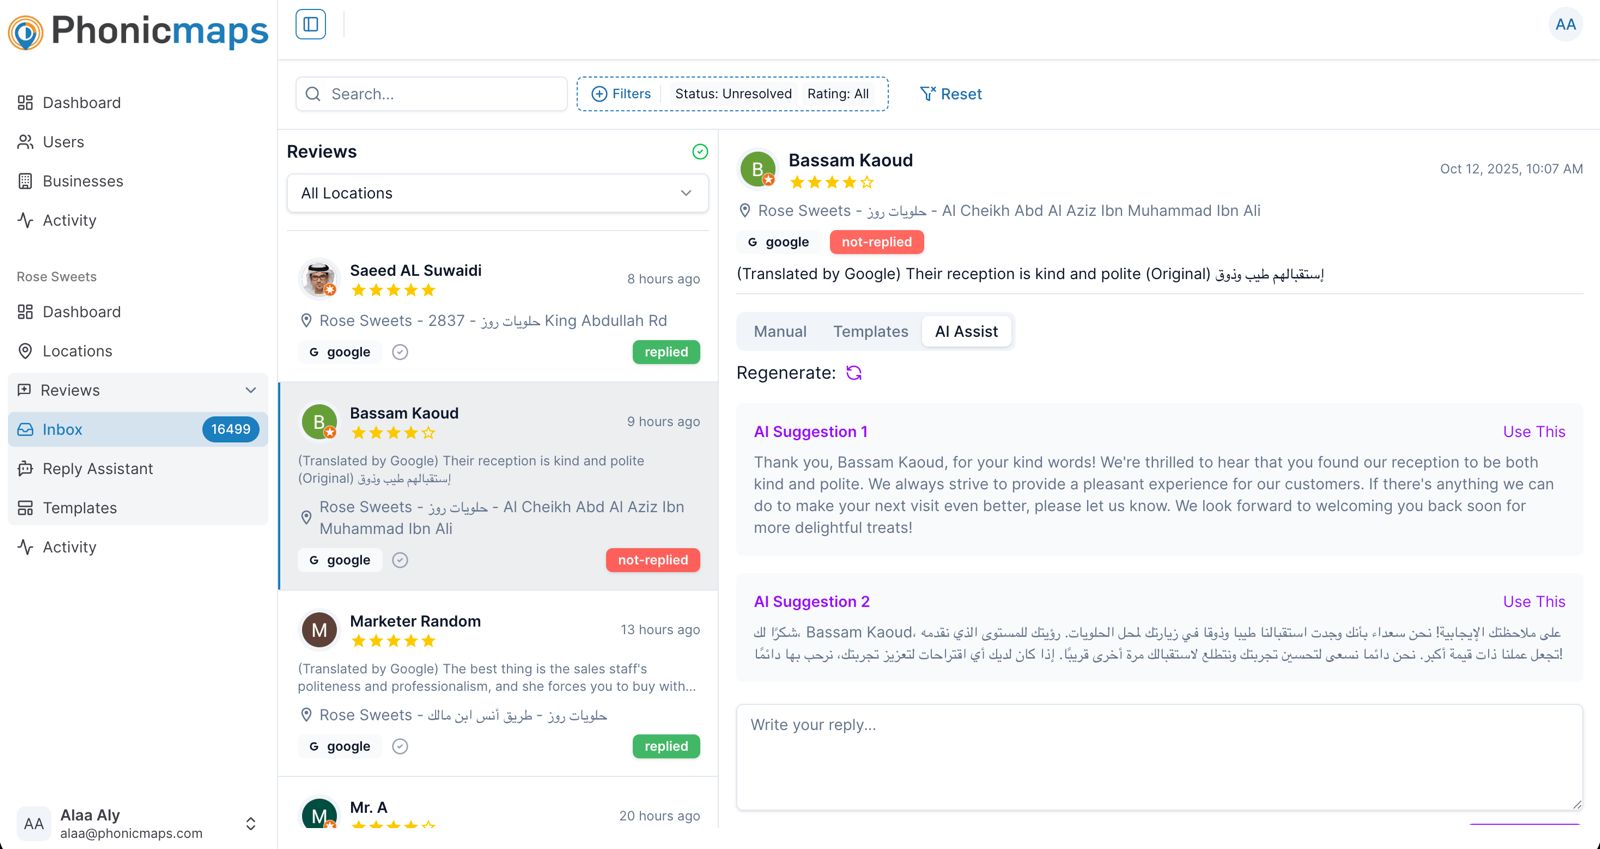This screenshot has width=1600, height=849.
Task: Toggle resolved check on Bassam Kaoud review
Action: (x=400, y=560)
